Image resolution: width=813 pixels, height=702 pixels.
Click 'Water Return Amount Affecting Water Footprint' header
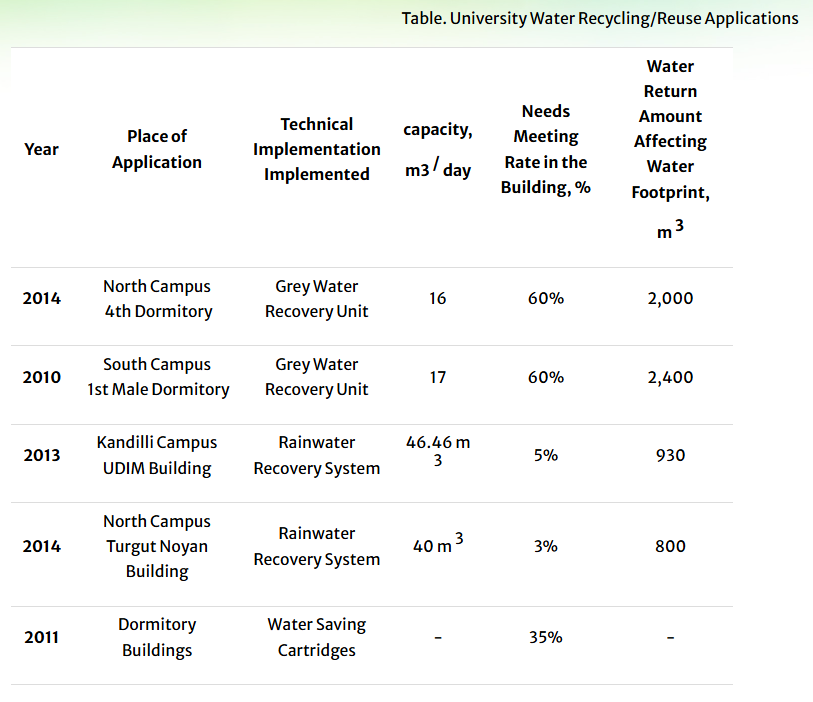point(670,148)
